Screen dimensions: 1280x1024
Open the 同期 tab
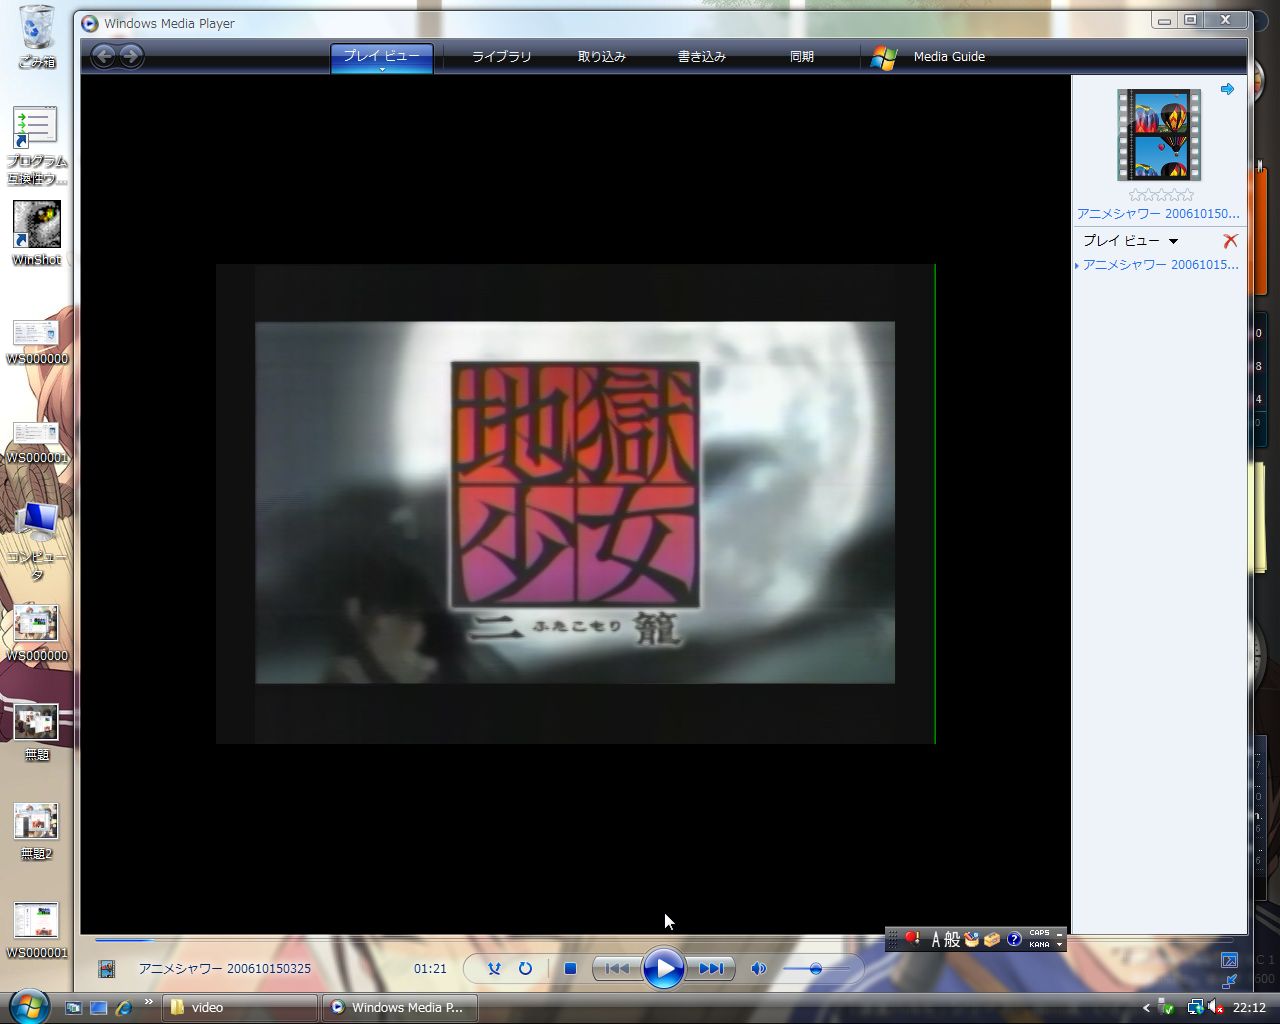pyautogui.click(x=802, y=57)
